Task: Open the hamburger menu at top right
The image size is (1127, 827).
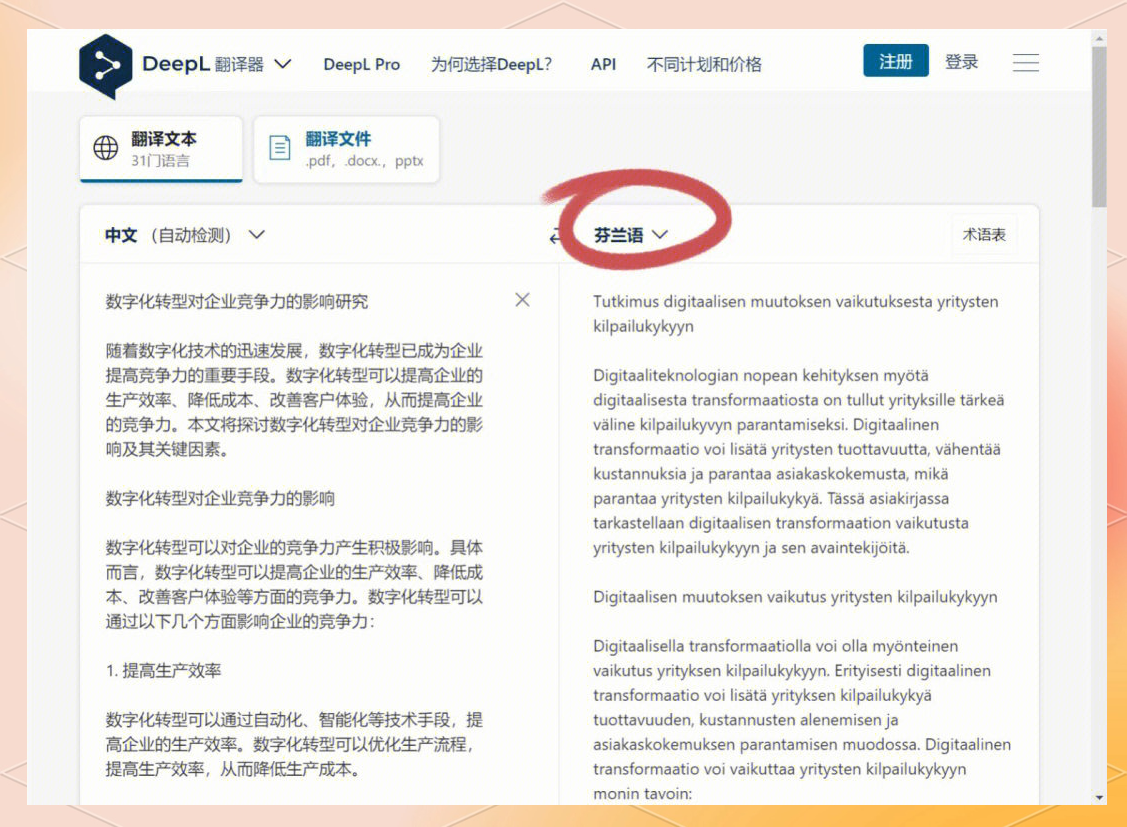Action: [1026, 62]
